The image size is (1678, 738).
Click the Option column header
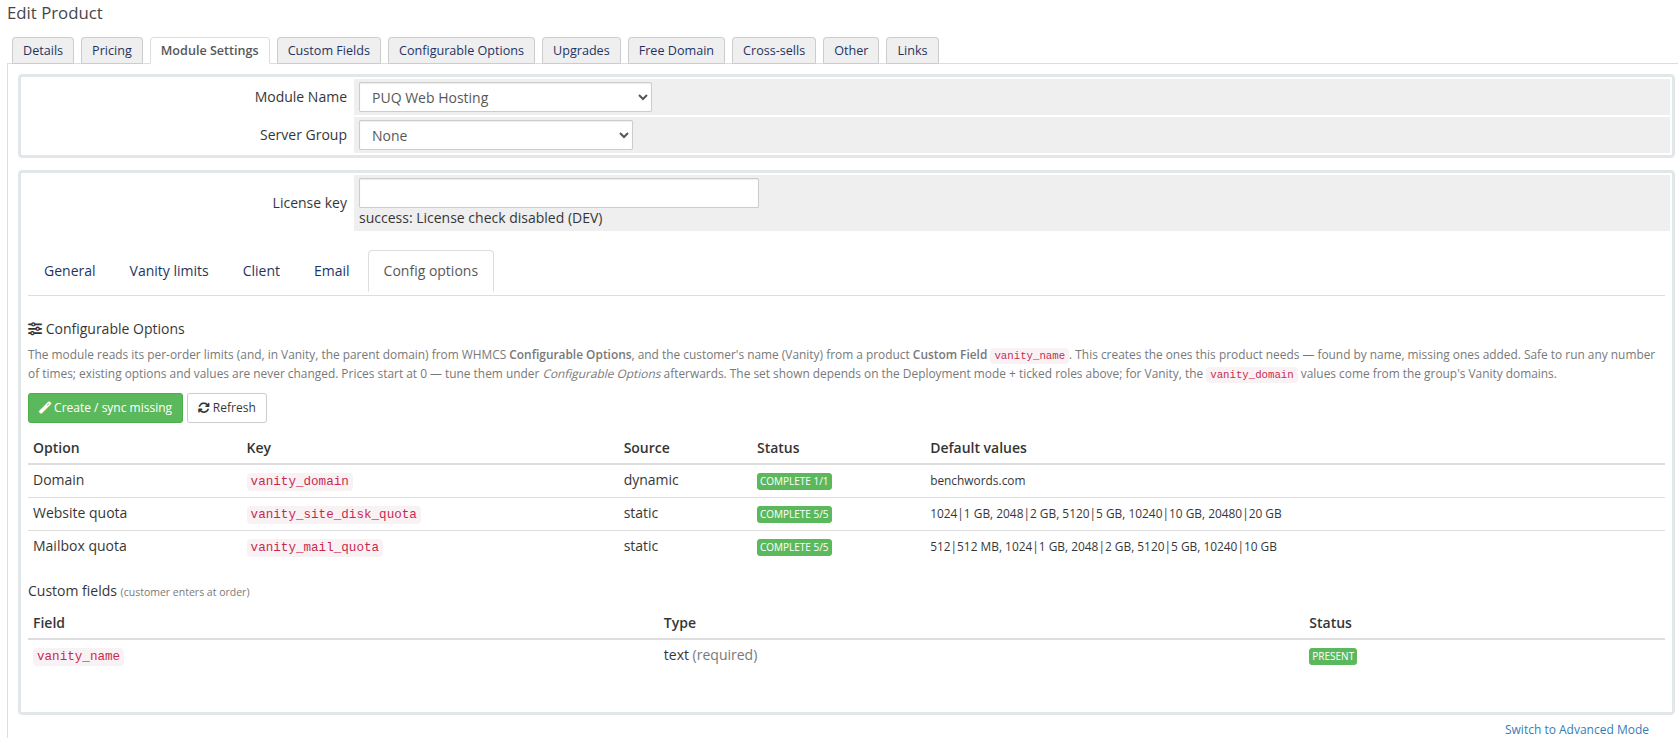coord(56,448)
